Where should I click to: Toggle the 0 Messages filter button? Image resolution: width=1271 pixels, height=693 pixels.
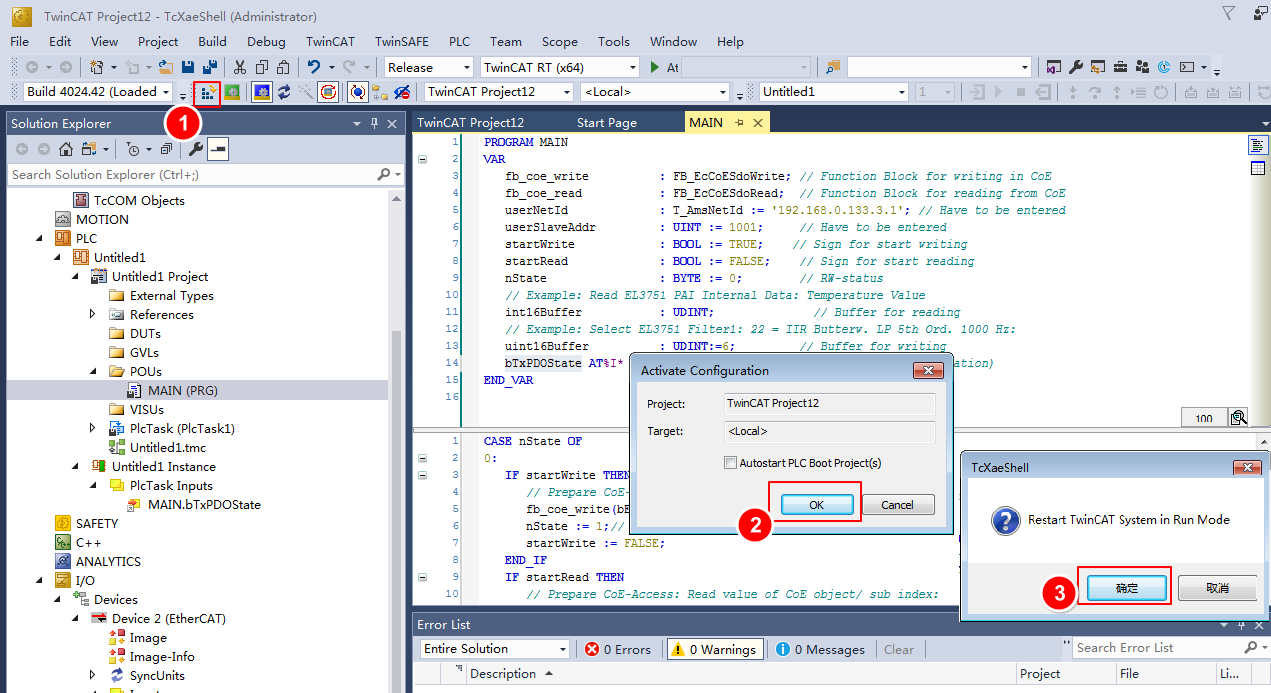click(820, 649)
